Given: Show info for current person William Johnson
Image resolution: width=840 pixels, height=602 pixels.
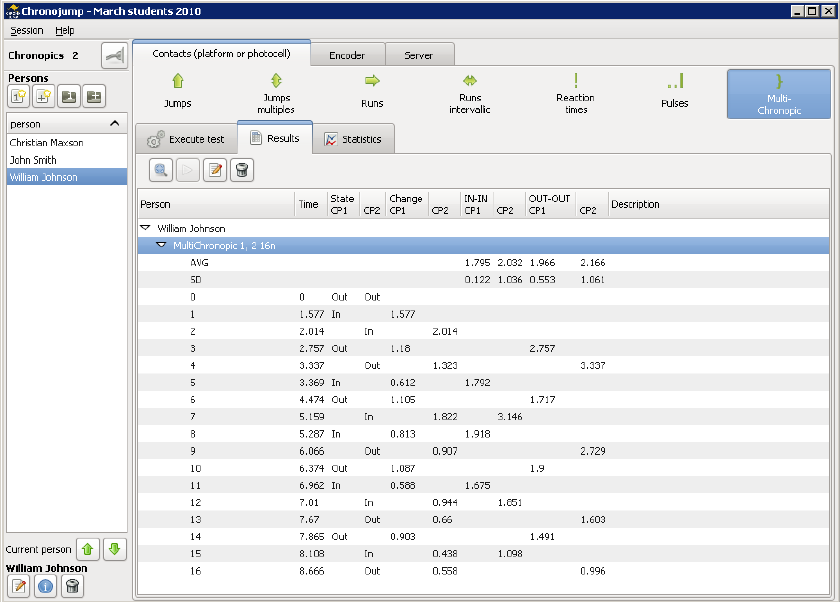Looking at the screenshot, I should point(45,587).
